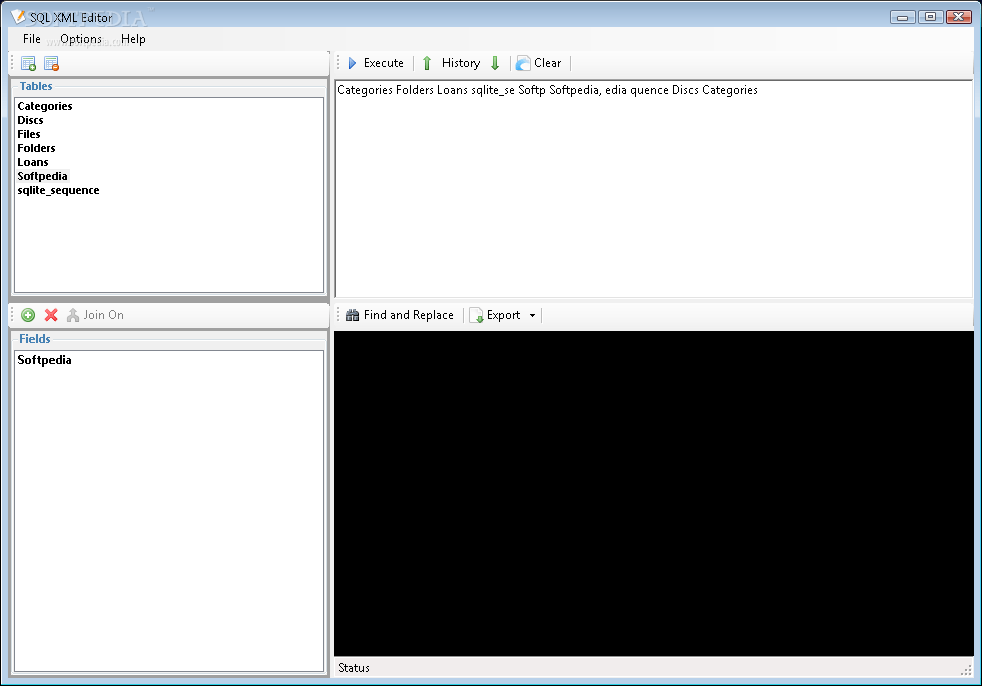This screenshot has height=686, width=982.
Task: Click the Export button text
Action: click(504, 315)
